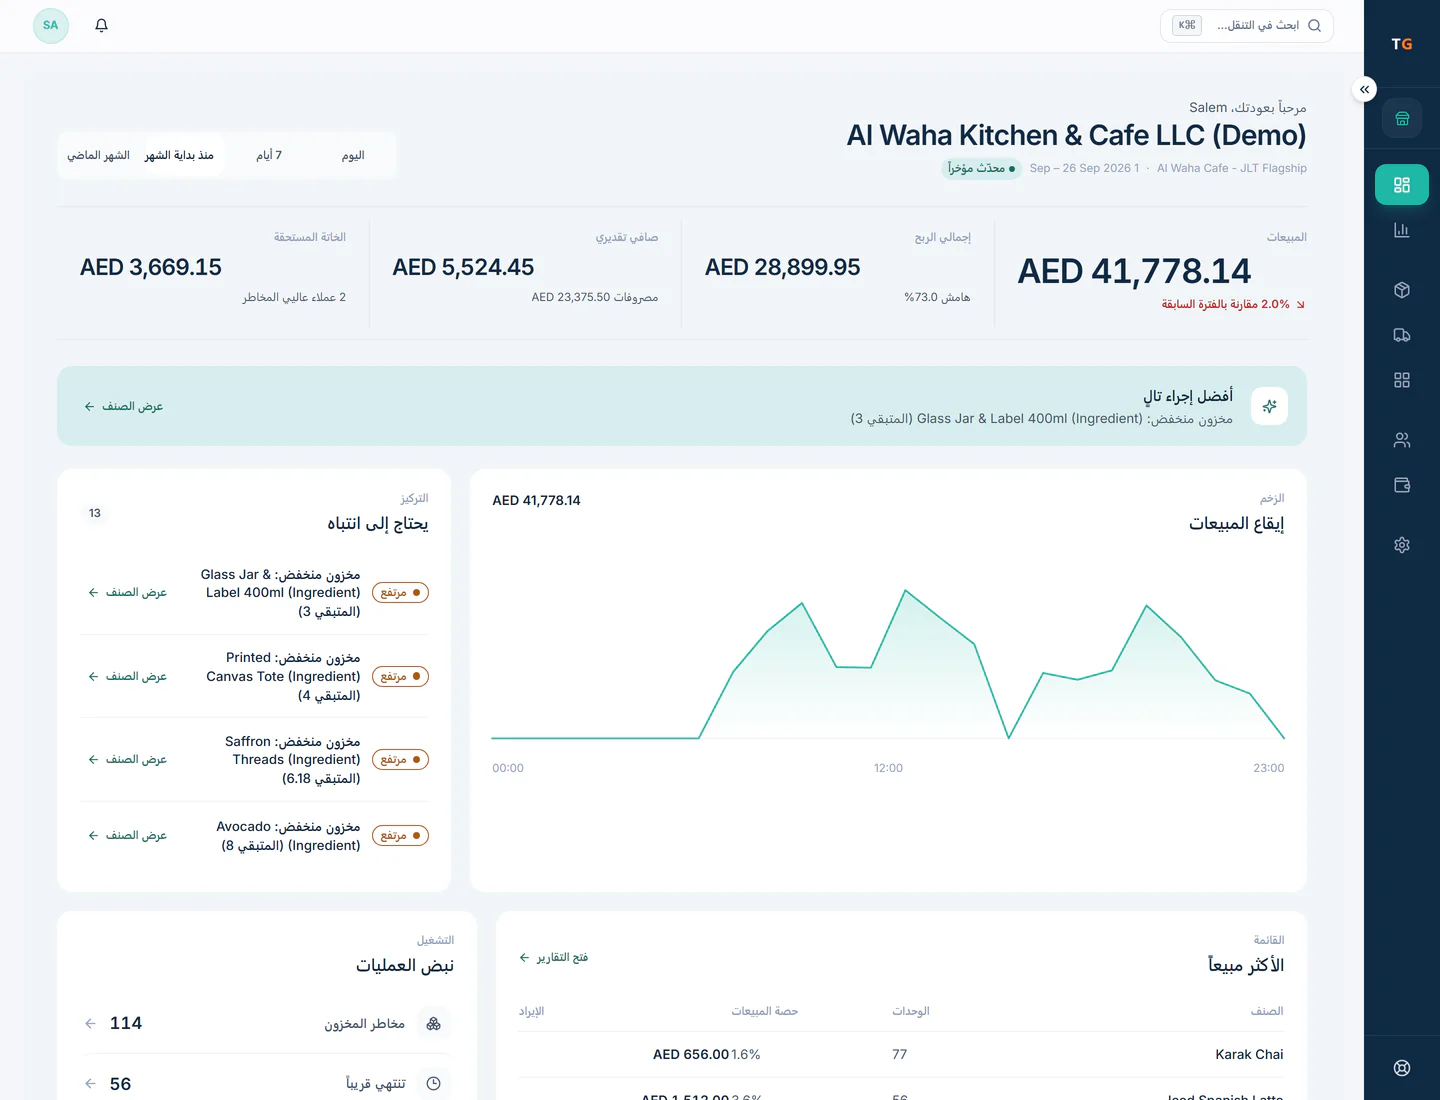Open the delivery truck icon in the sidebar
The image size is (1440, 1100).
click(x=1402, y=335)
